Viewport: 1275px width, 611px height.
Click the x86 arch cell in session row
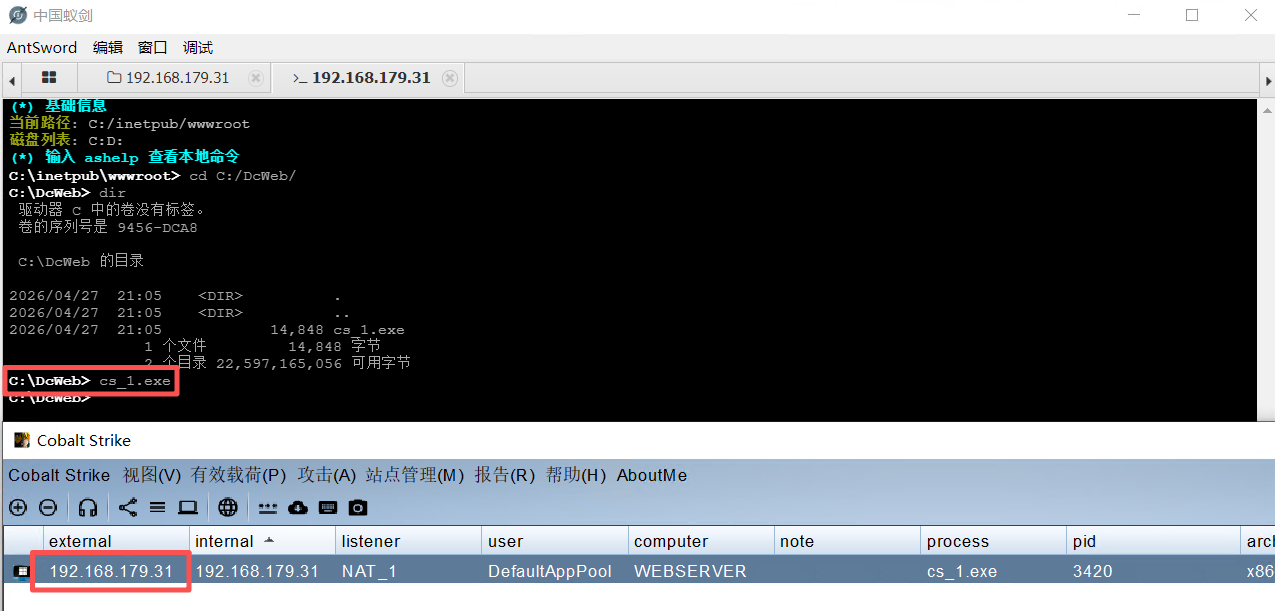1259,571
